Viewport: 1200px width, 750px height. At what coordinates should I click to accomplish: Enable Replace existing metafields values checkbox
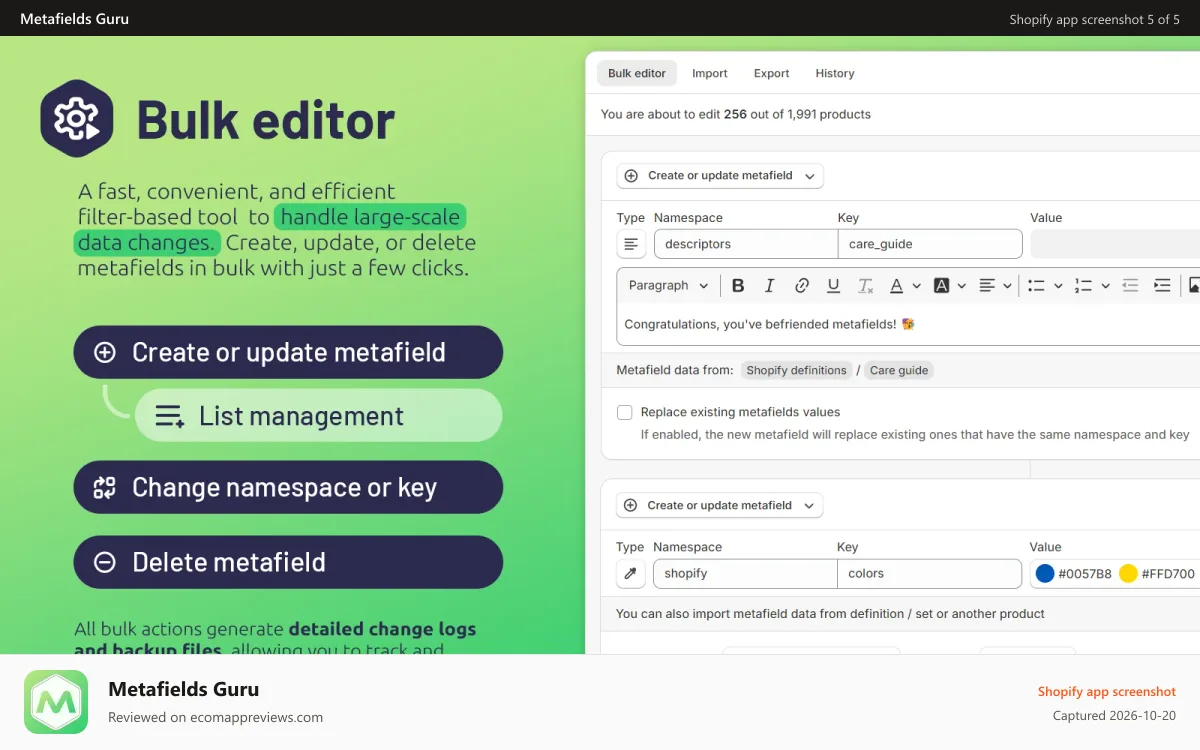pyautogui.click(x=624, y=412)
